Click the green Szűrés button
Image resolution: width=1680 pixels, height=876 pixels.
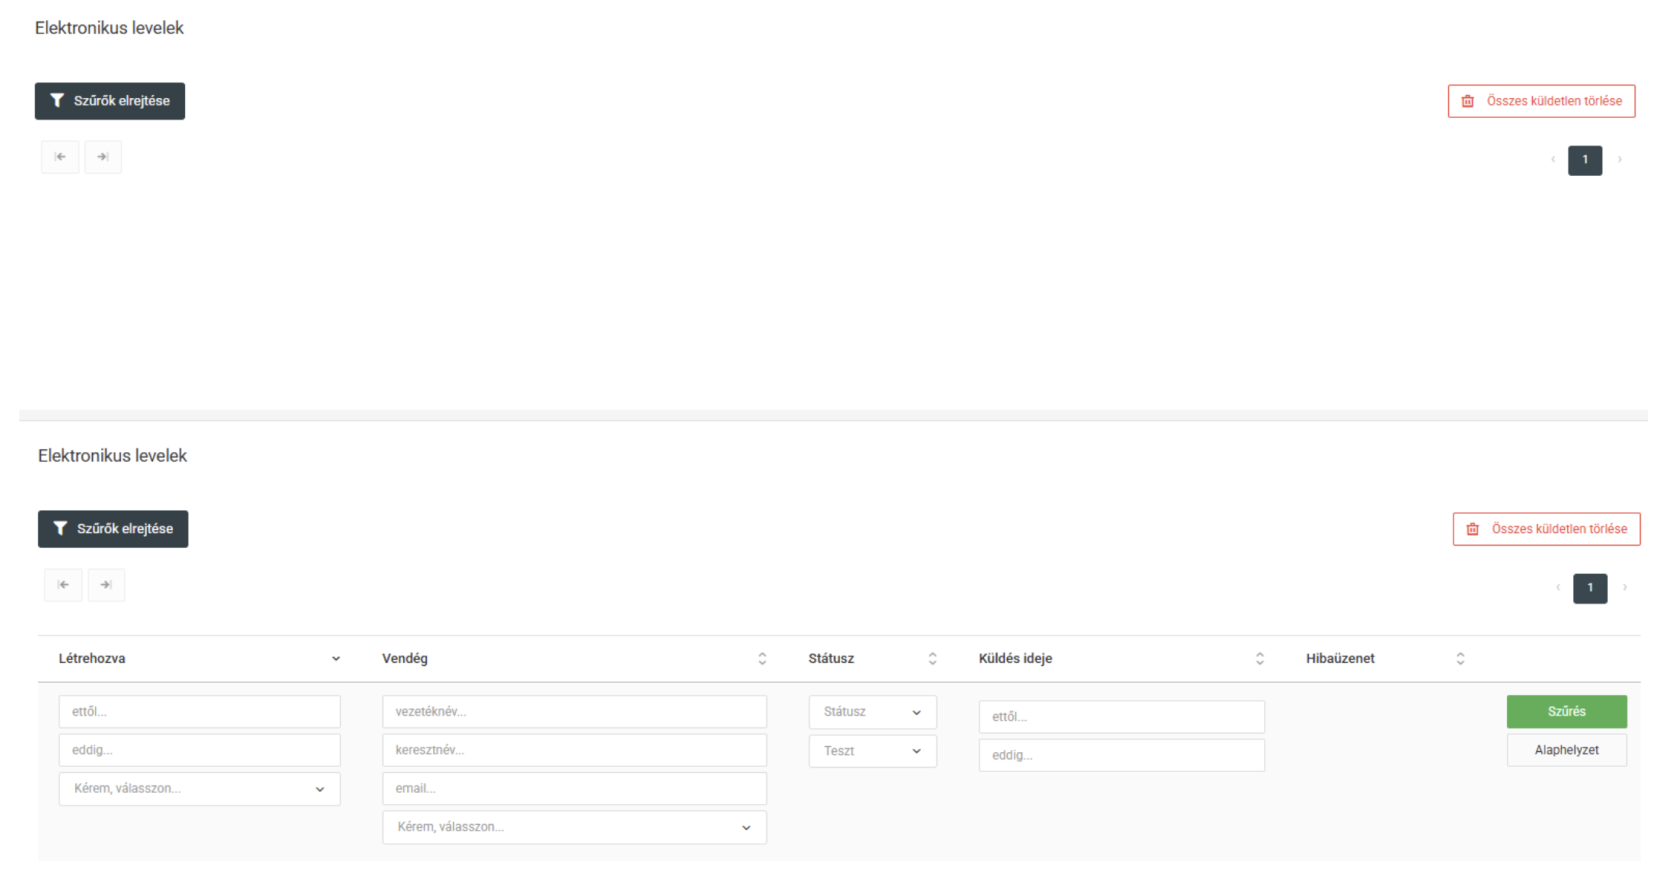[1566, 712]
